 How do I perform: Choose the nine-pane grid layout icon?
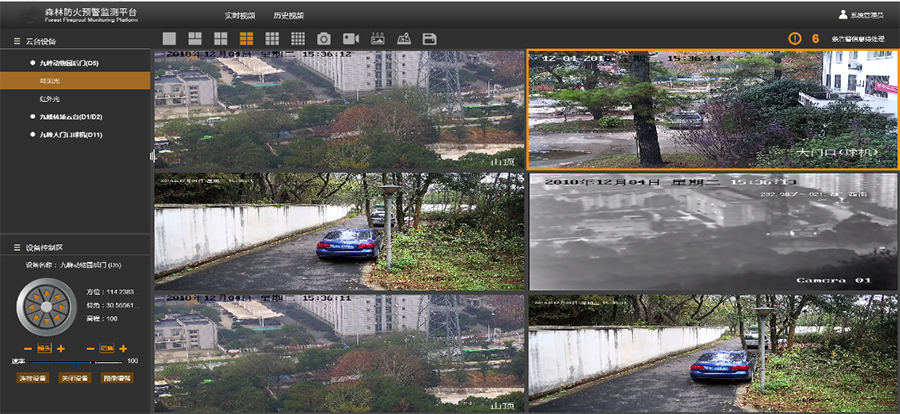[x=272, y=38]
